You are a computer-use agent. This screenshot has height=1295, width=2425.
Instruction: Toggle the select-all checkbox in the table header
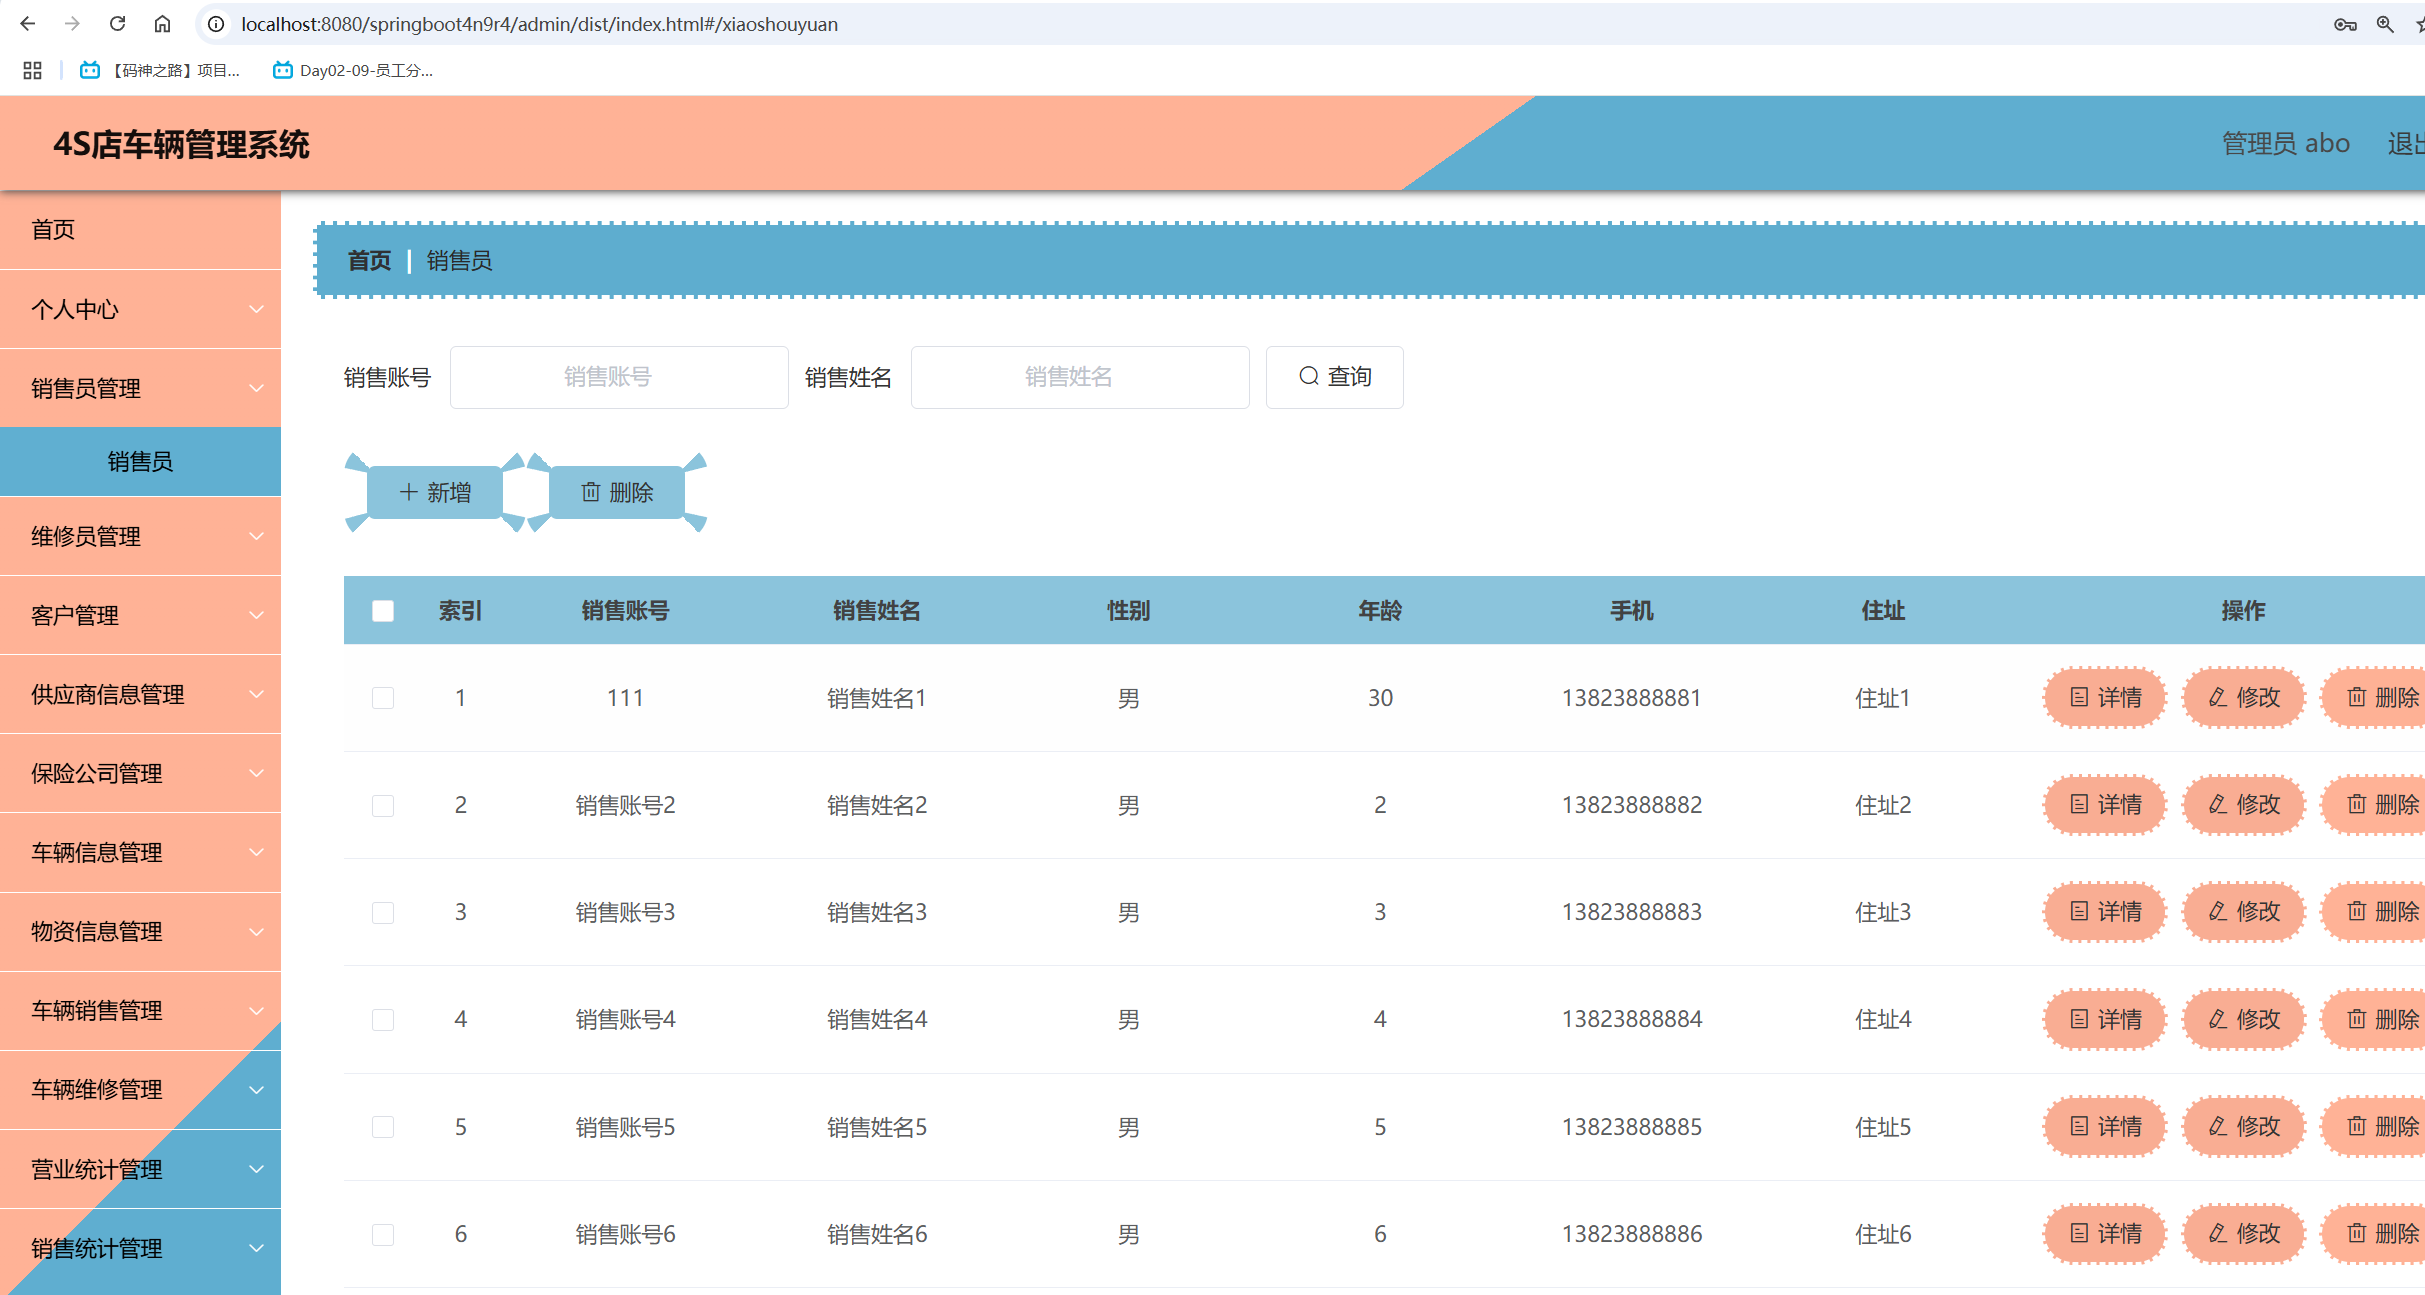[x=383, y=610]
